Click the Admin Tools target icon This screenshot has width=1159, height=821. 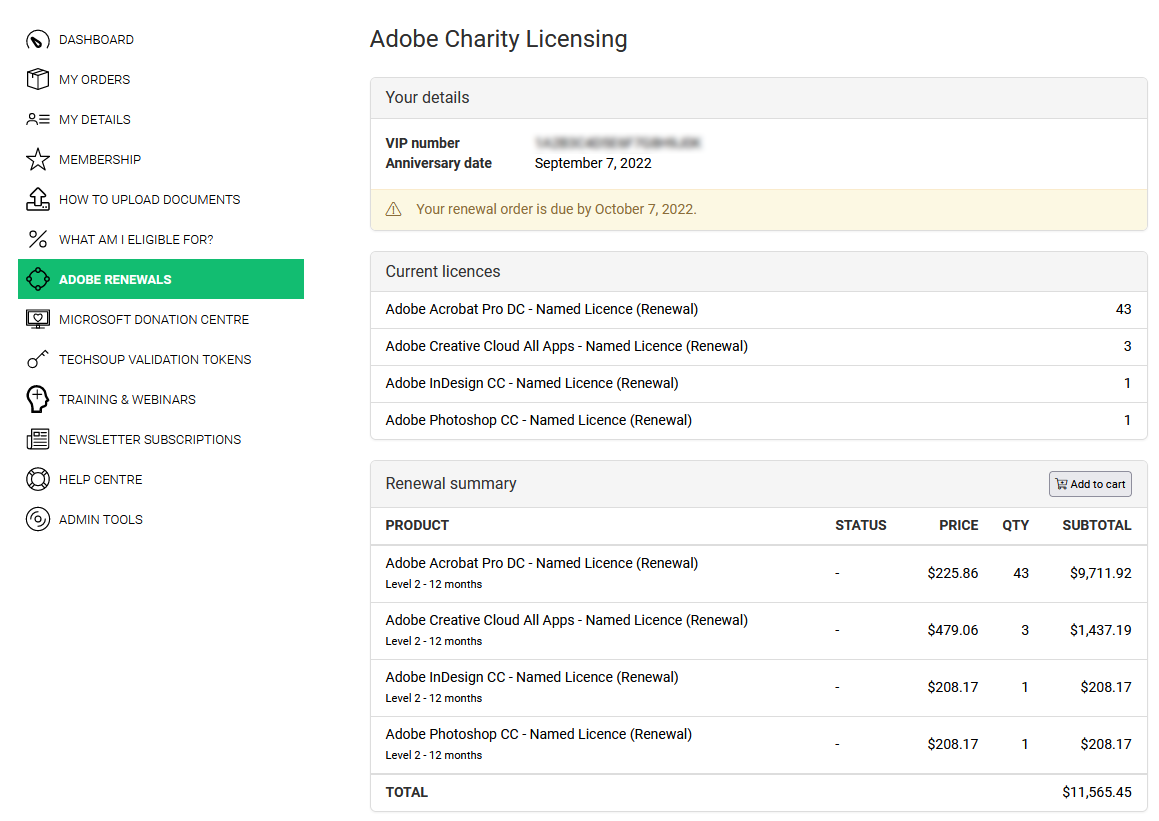tap(38, 519)
